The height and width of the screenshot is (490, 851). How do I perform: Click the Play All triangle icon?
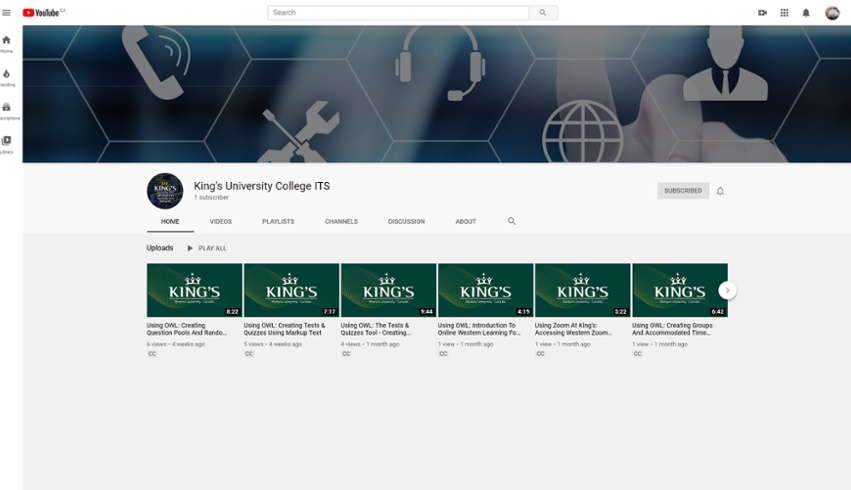coord(190,248)
